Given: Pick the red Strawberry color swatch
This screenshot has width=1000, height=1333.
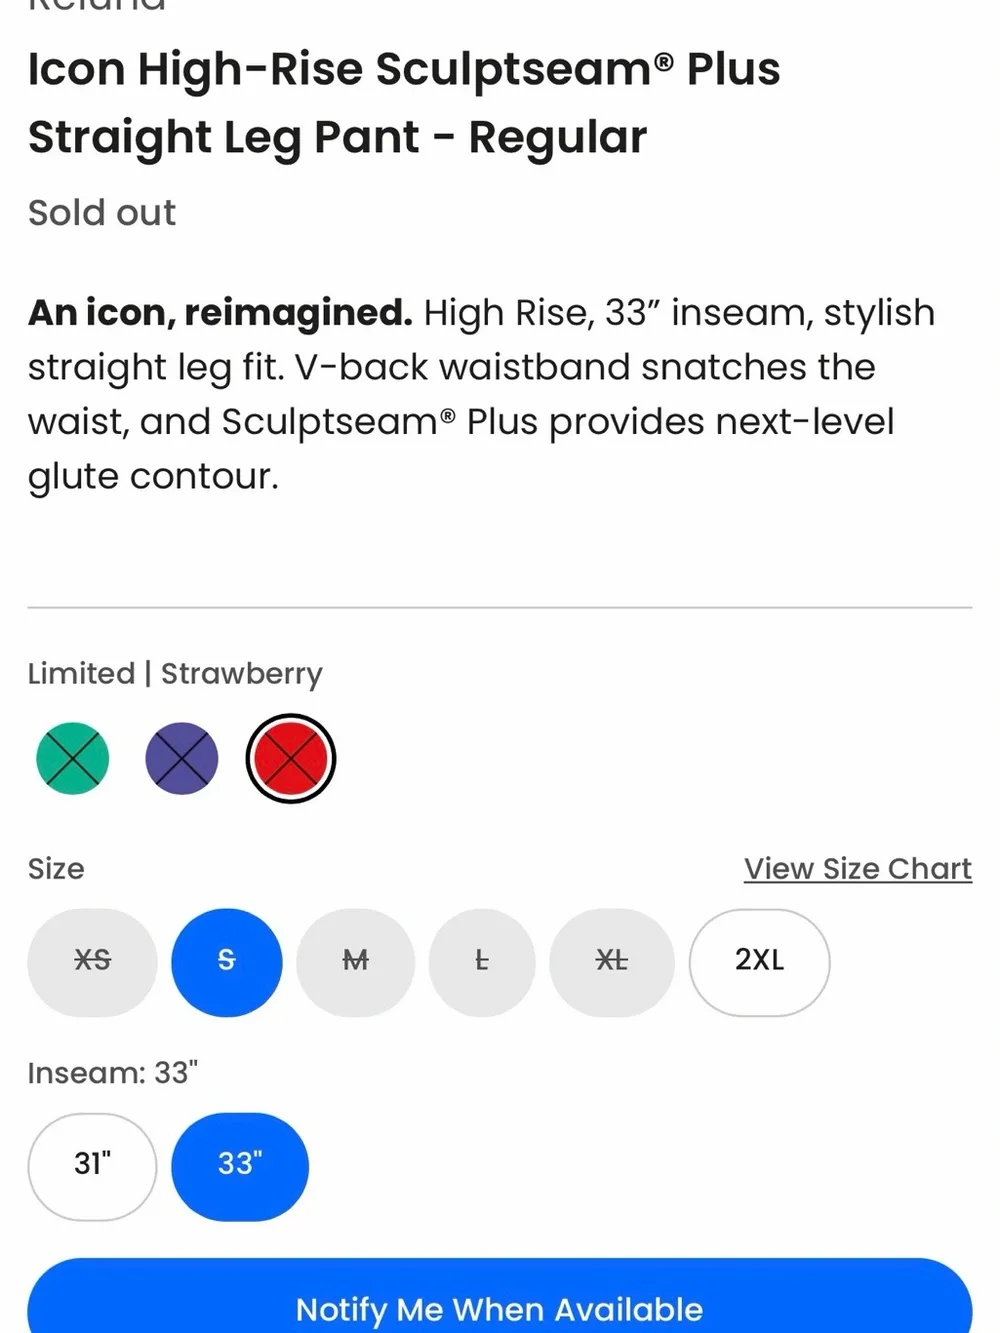Looking at the screenshot, I should [x=291, y=759].
